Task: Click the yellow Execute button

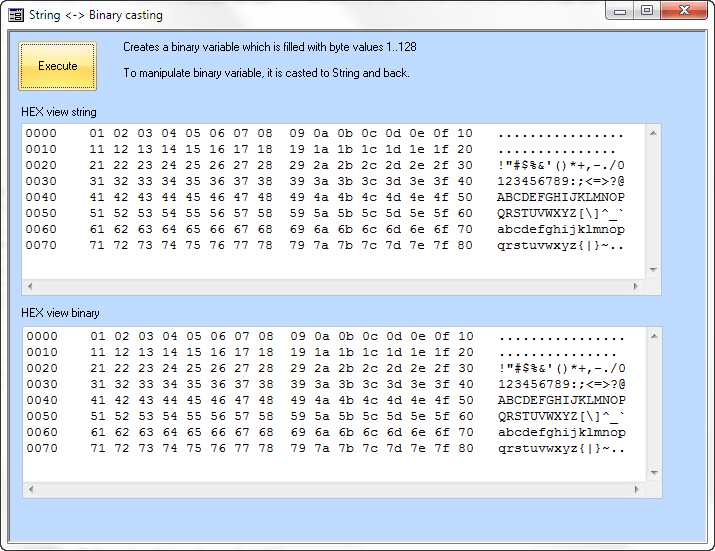Action: 57,66
